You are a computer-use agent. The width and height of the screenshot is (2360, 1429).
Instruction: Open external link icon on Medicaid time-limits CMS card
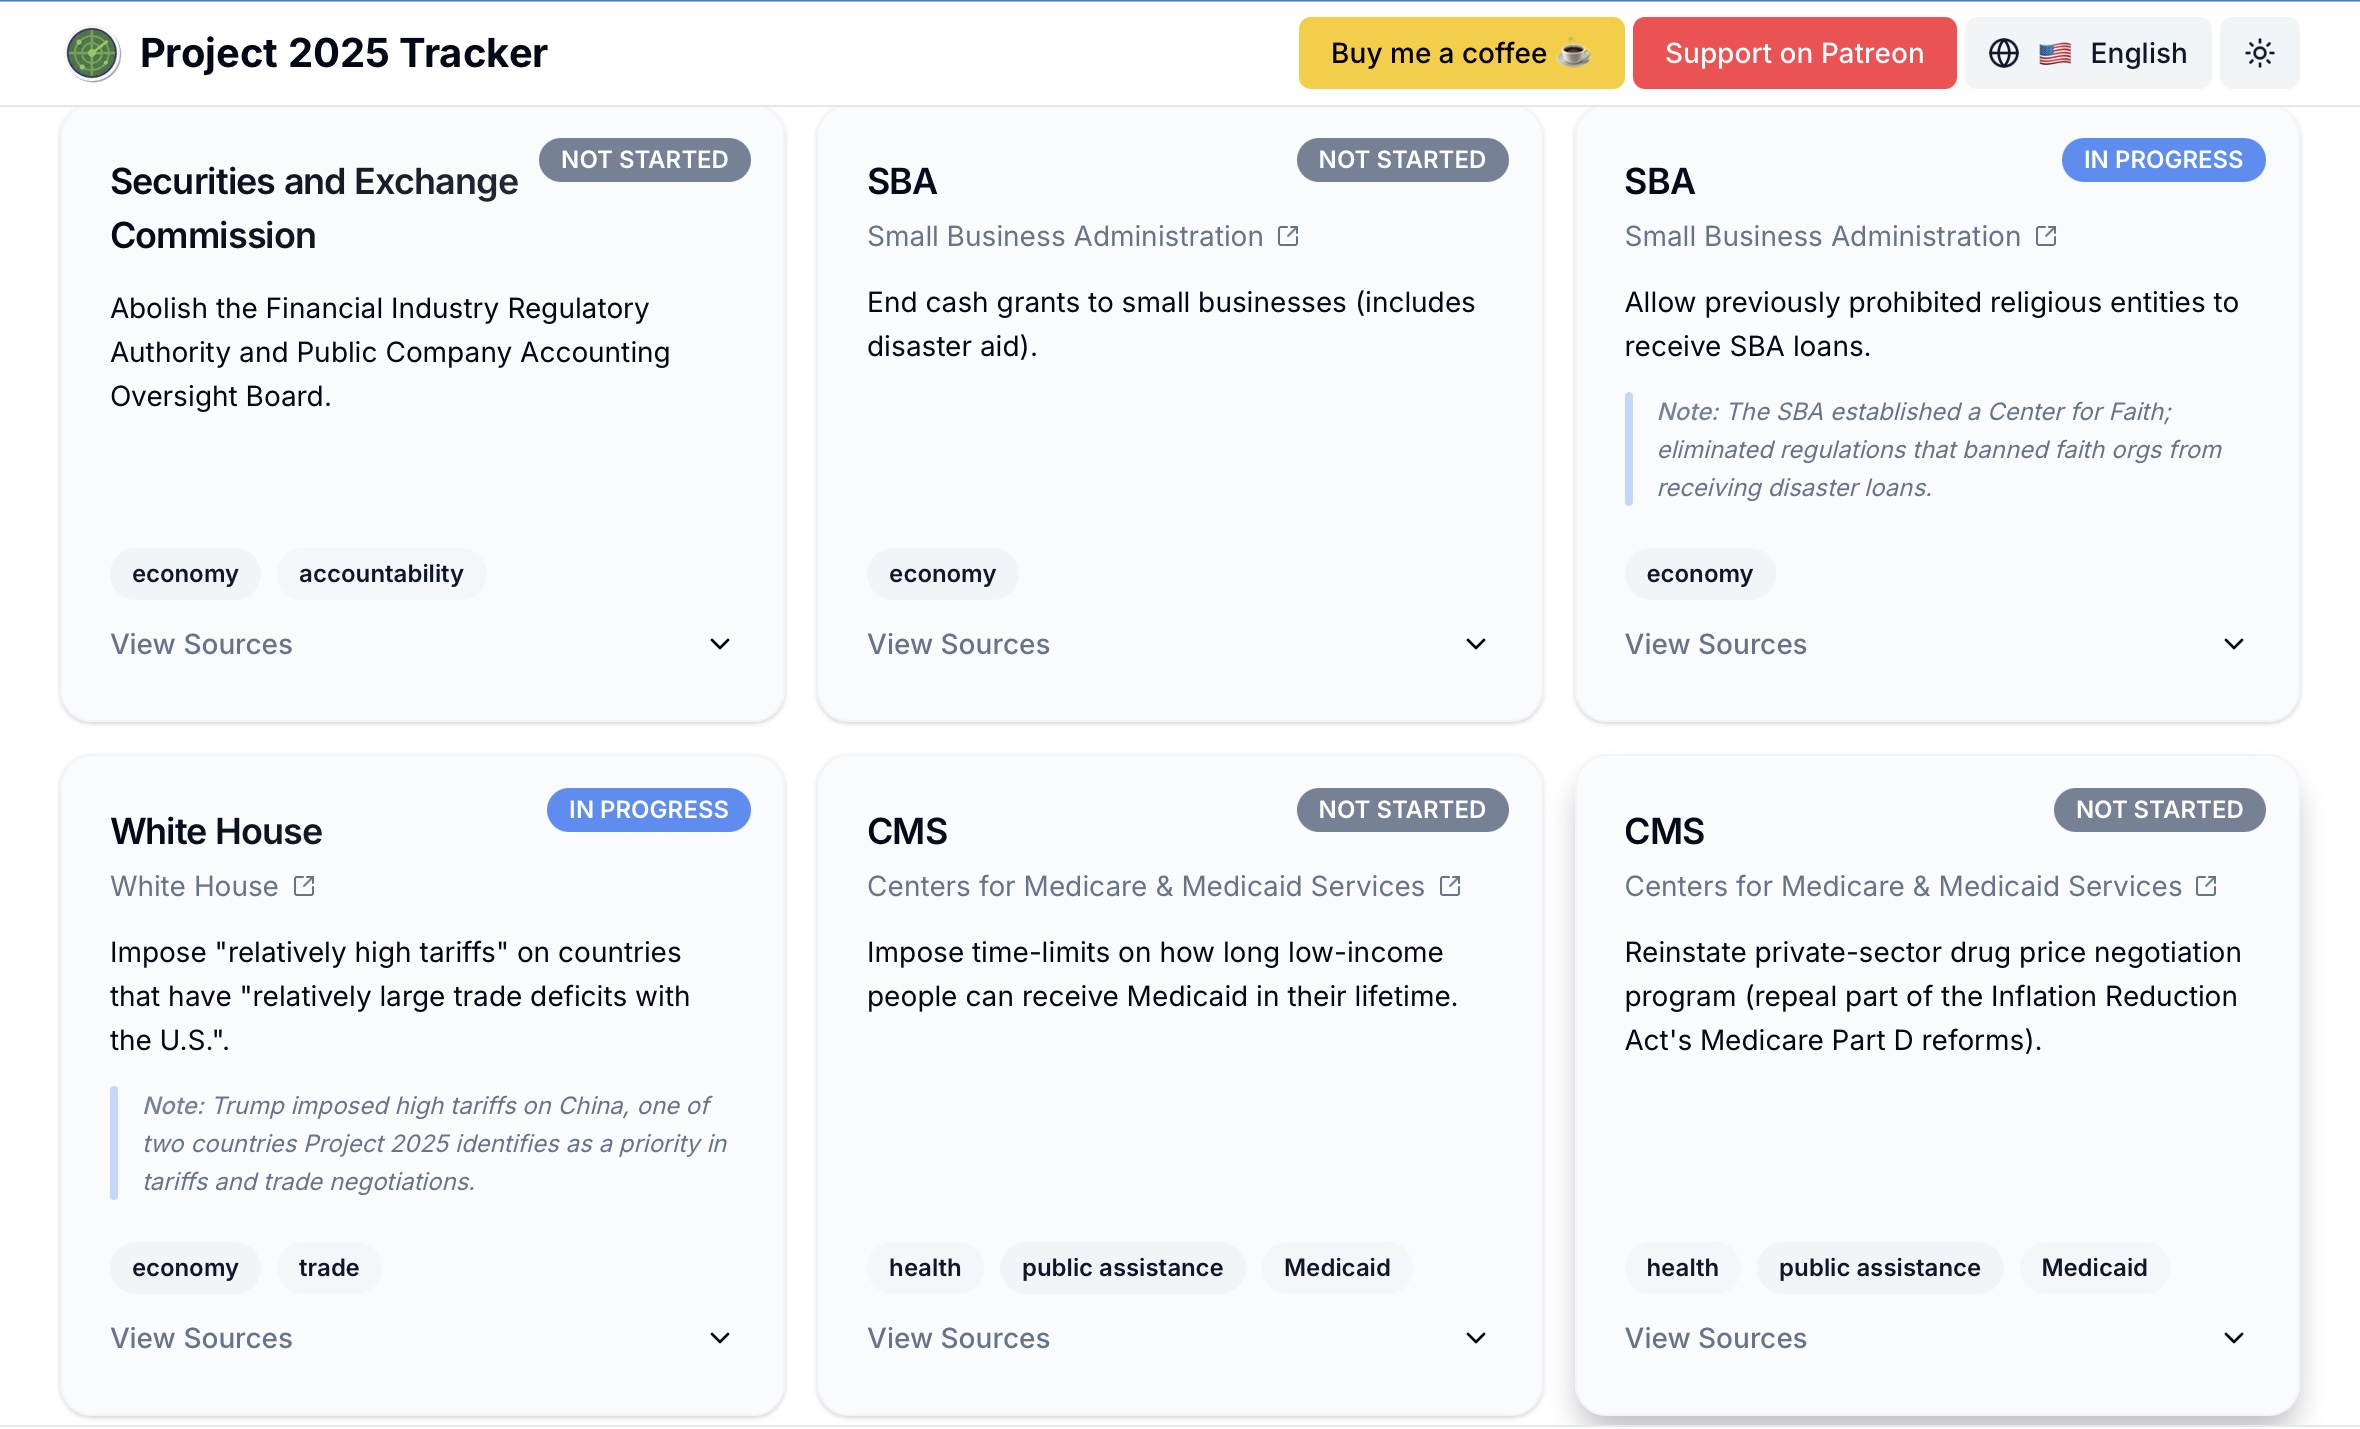(x=1450, y=886)
